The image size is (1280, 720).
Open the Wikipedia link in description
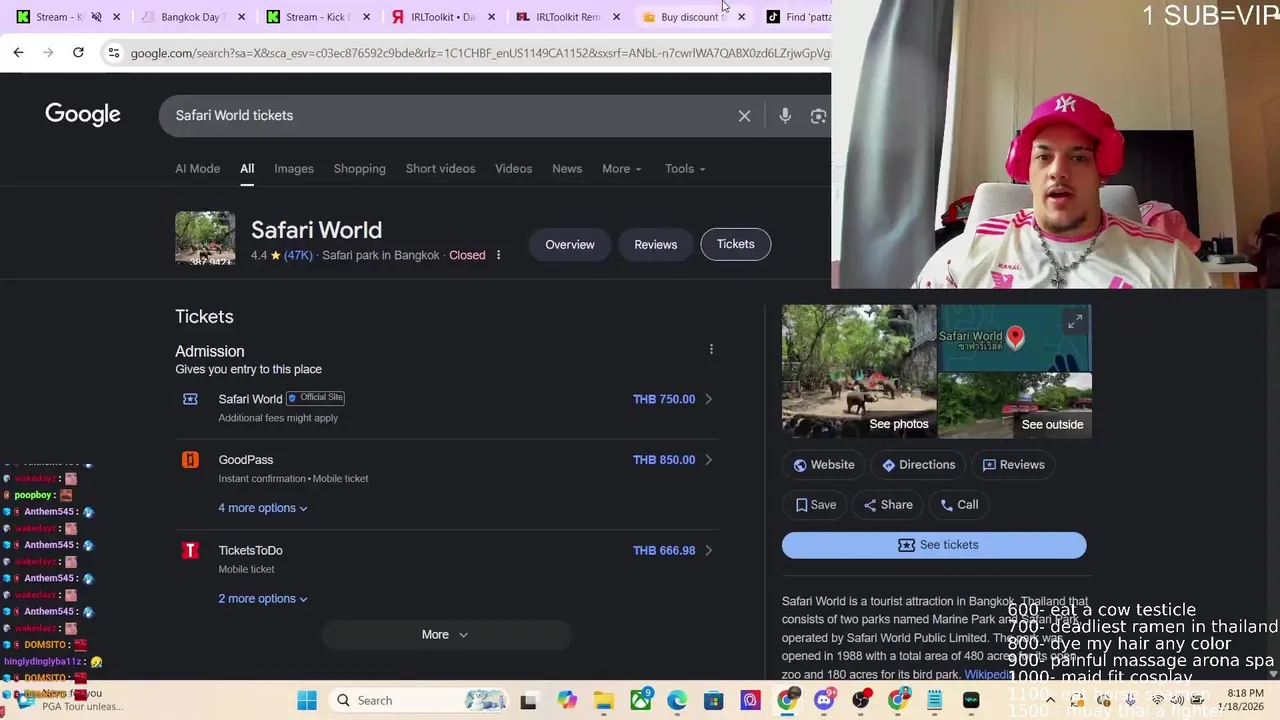pos(988,675)
